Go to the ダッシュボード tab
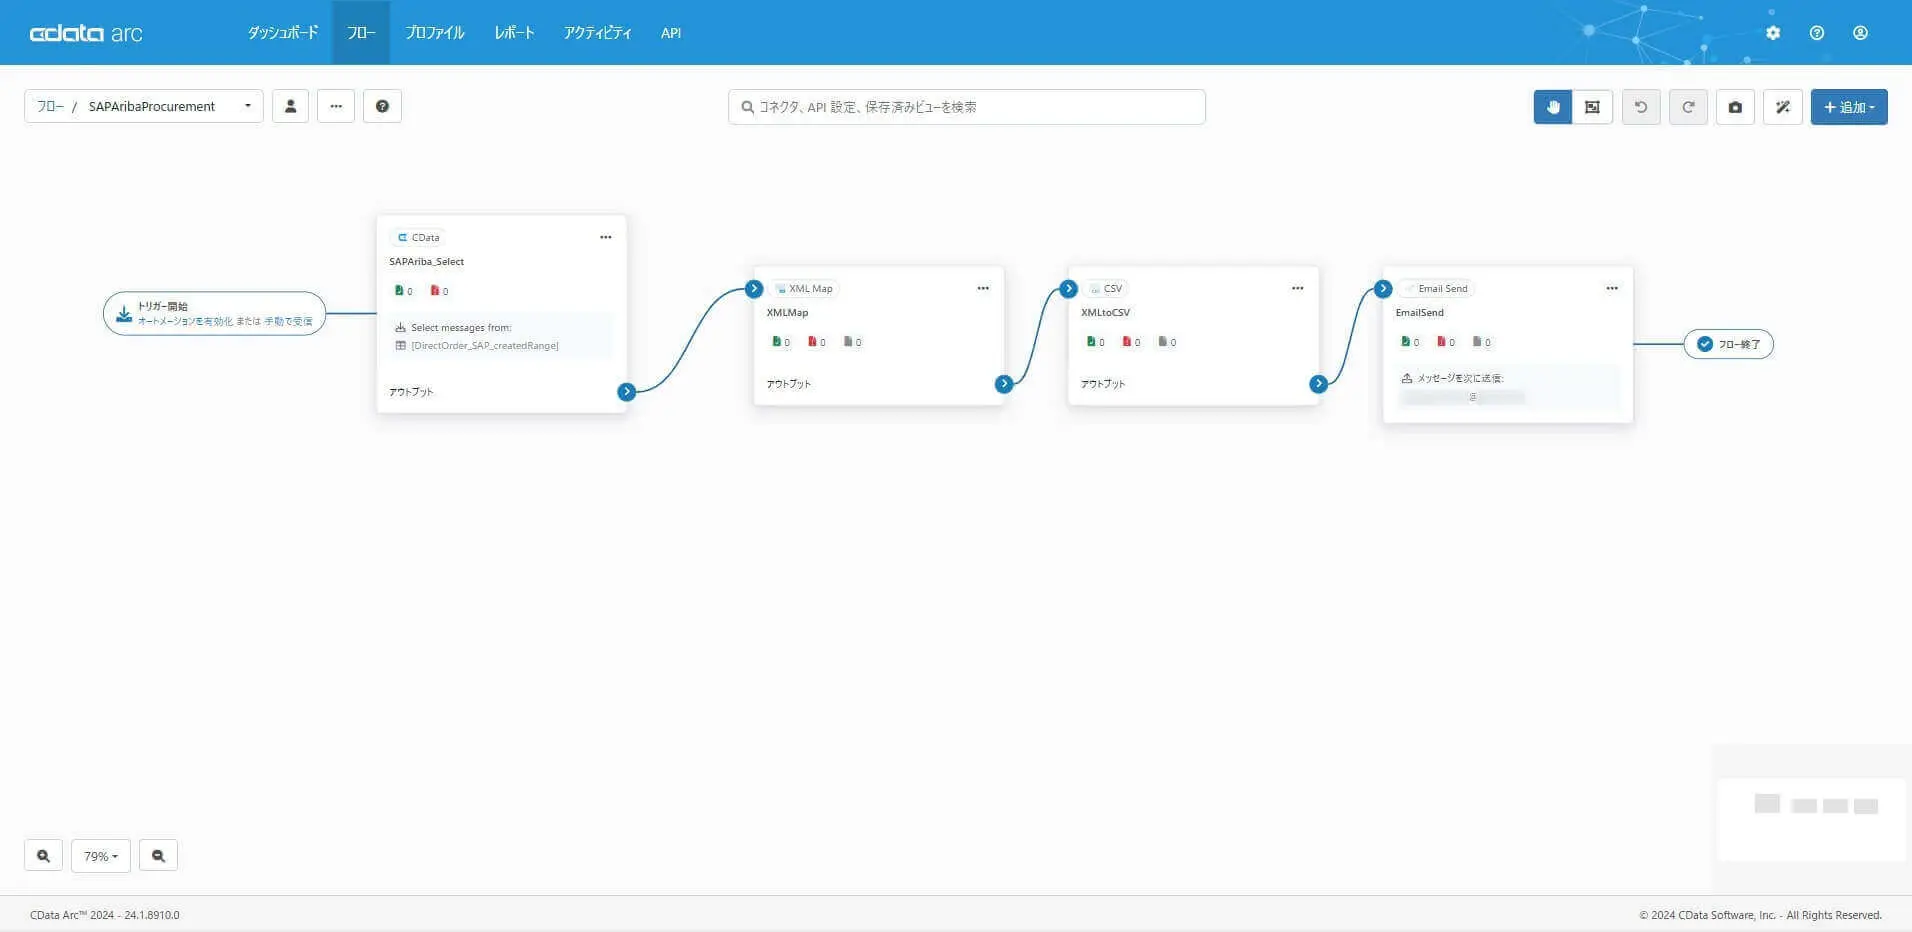This screenshot has height=932, width=1912. [283, 33]
